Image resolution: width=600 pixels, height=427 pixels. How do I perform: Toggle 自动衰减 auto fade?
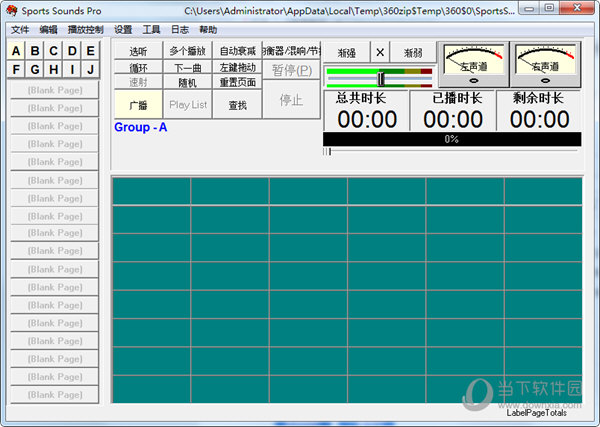coord(237,51)
